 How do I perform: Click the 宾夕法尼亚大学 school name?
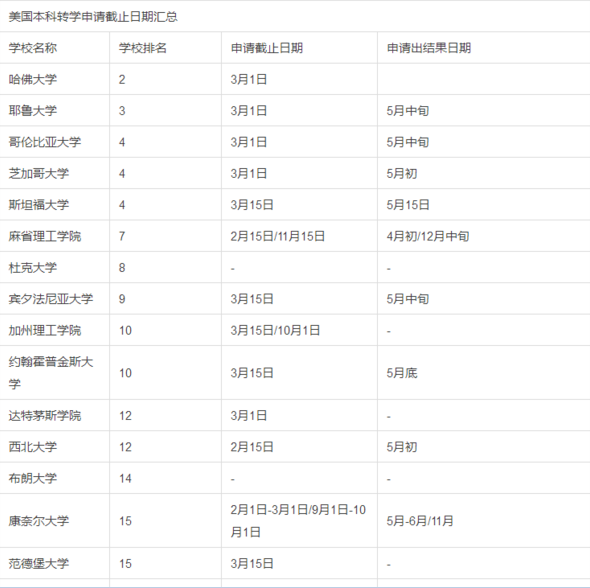coord(51,299)
